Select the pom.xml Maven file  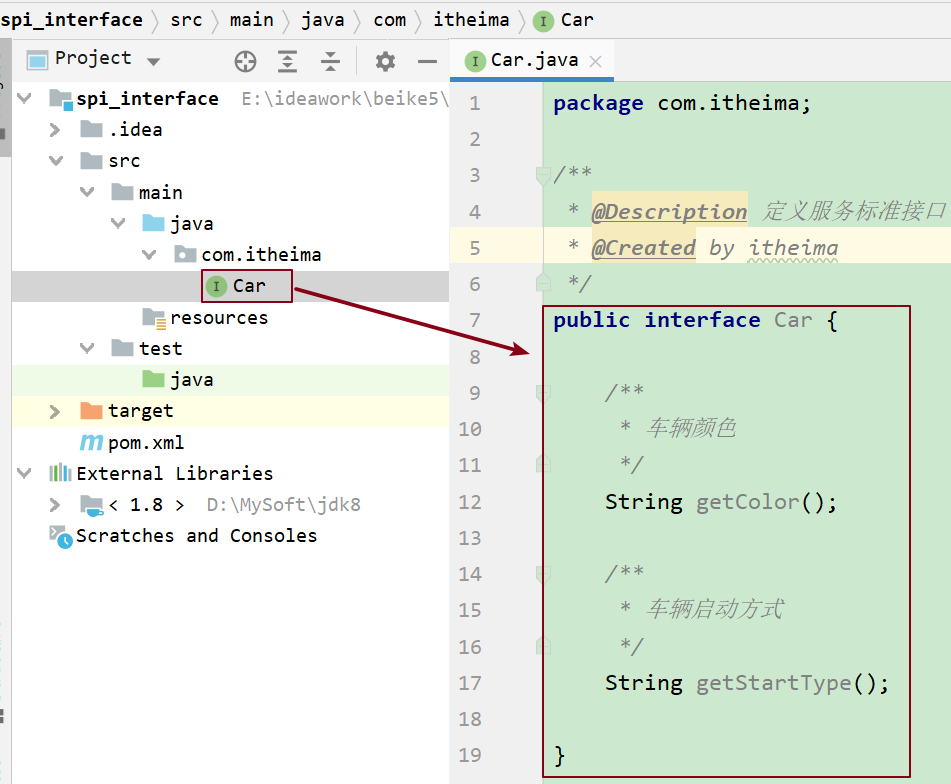click(145, 442)
